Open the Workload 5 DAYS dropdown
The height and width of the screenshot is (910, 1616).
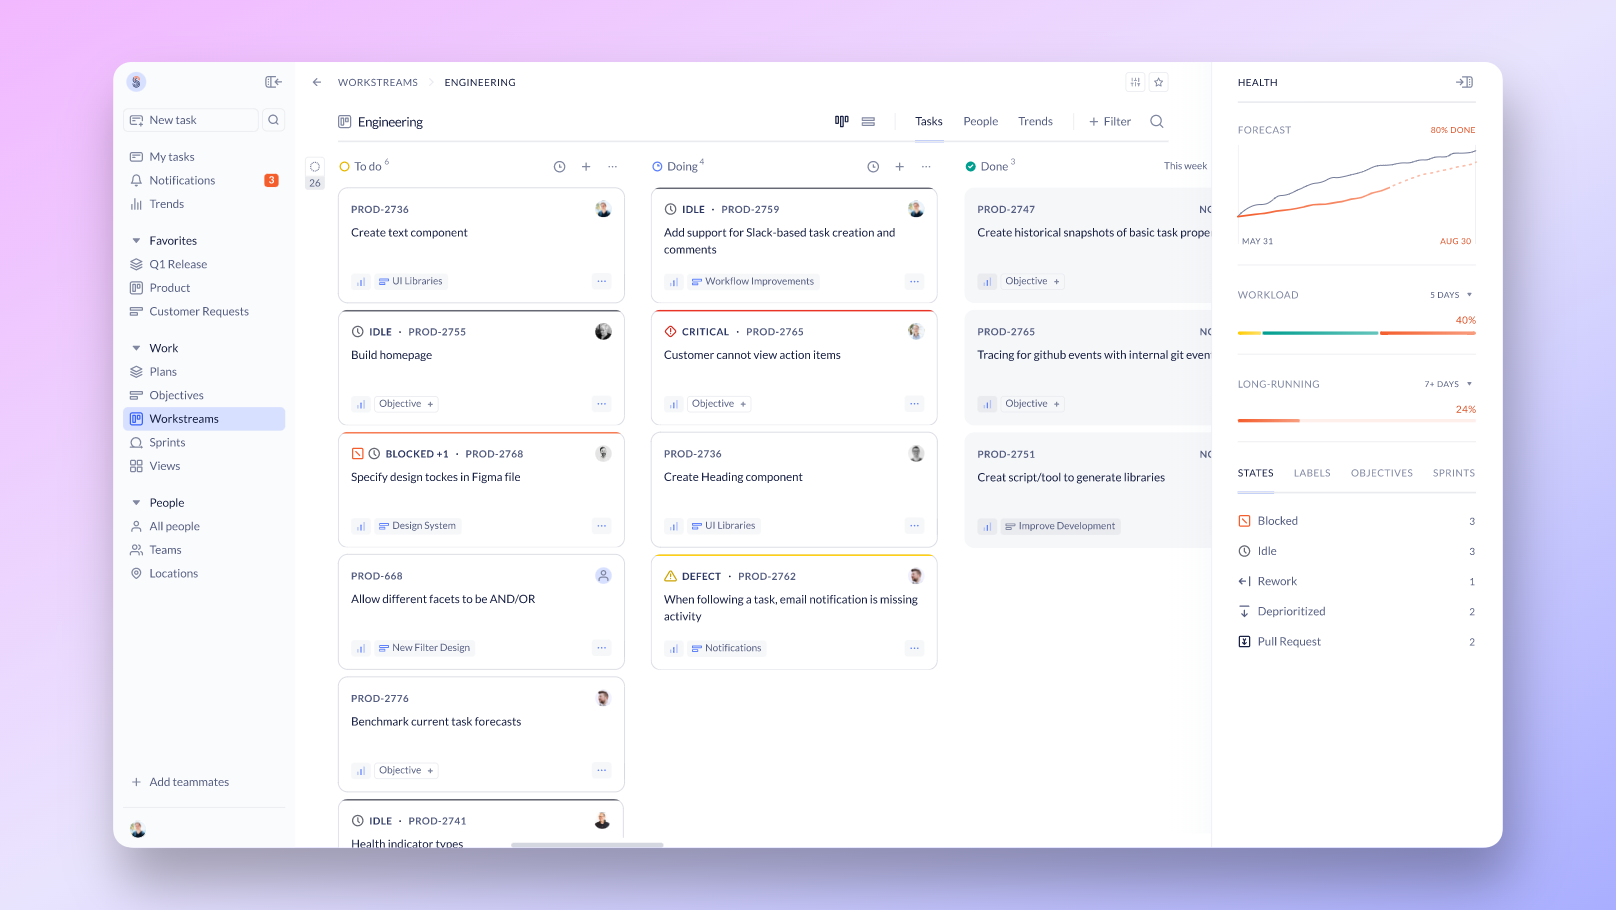pos(1451,295)
